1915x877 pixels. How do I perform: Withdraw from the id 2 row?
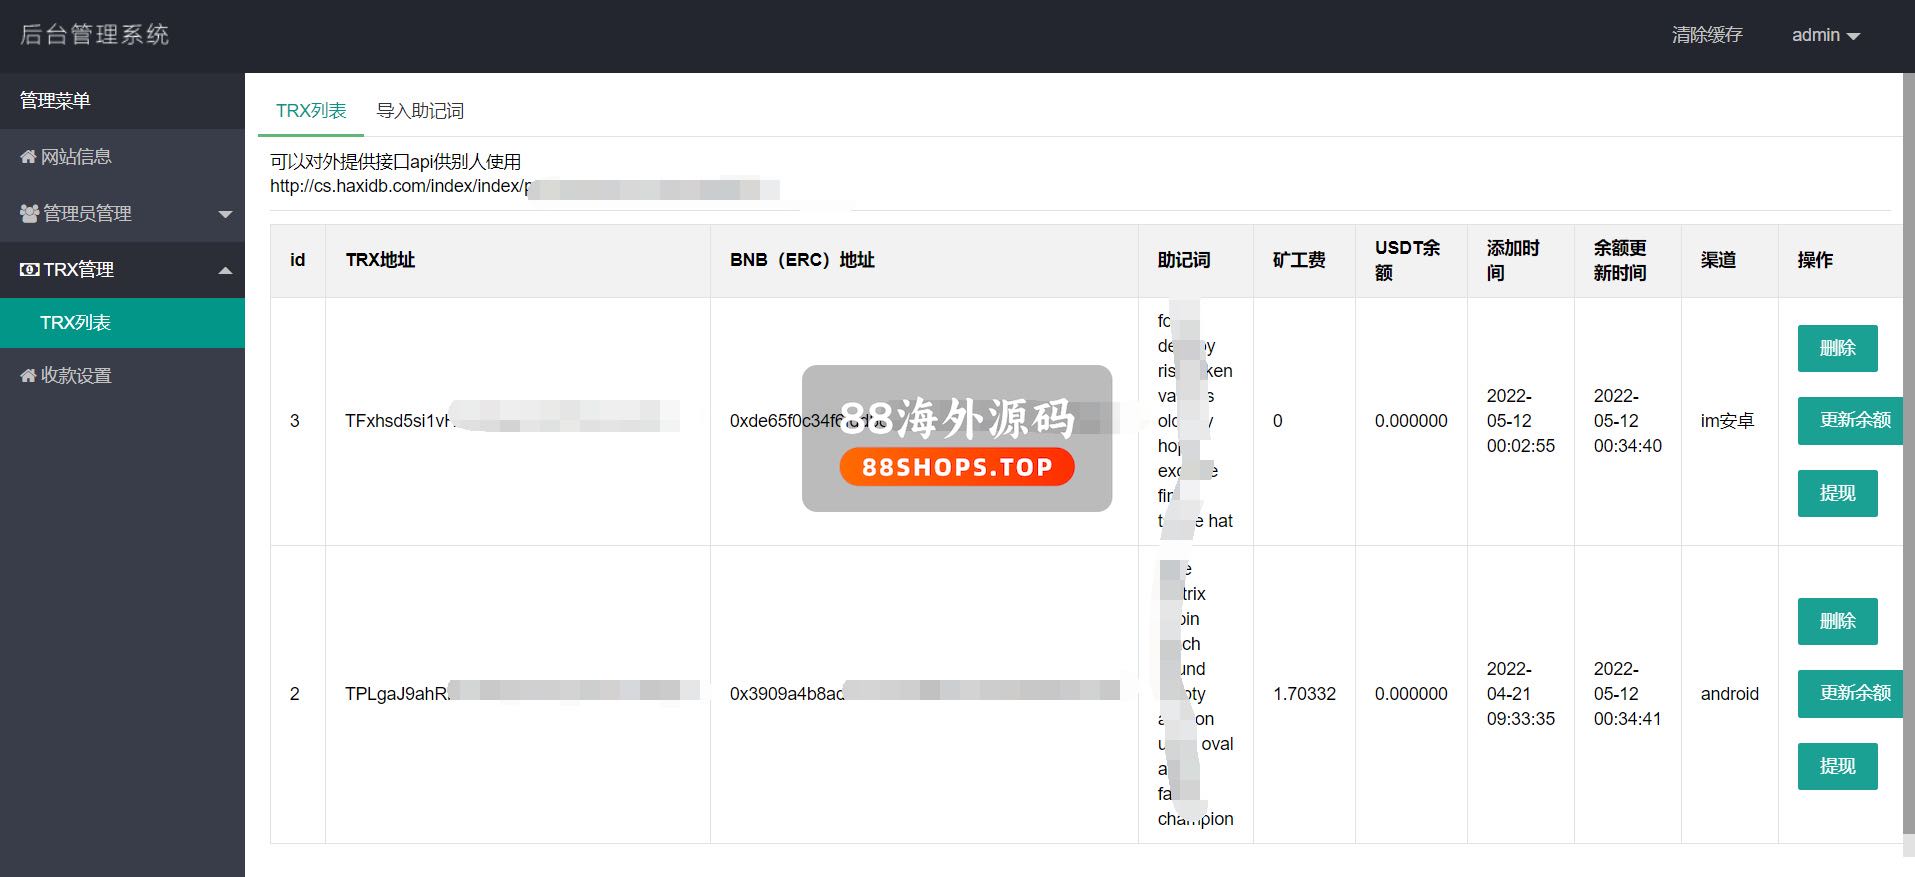coord(1837,766)
